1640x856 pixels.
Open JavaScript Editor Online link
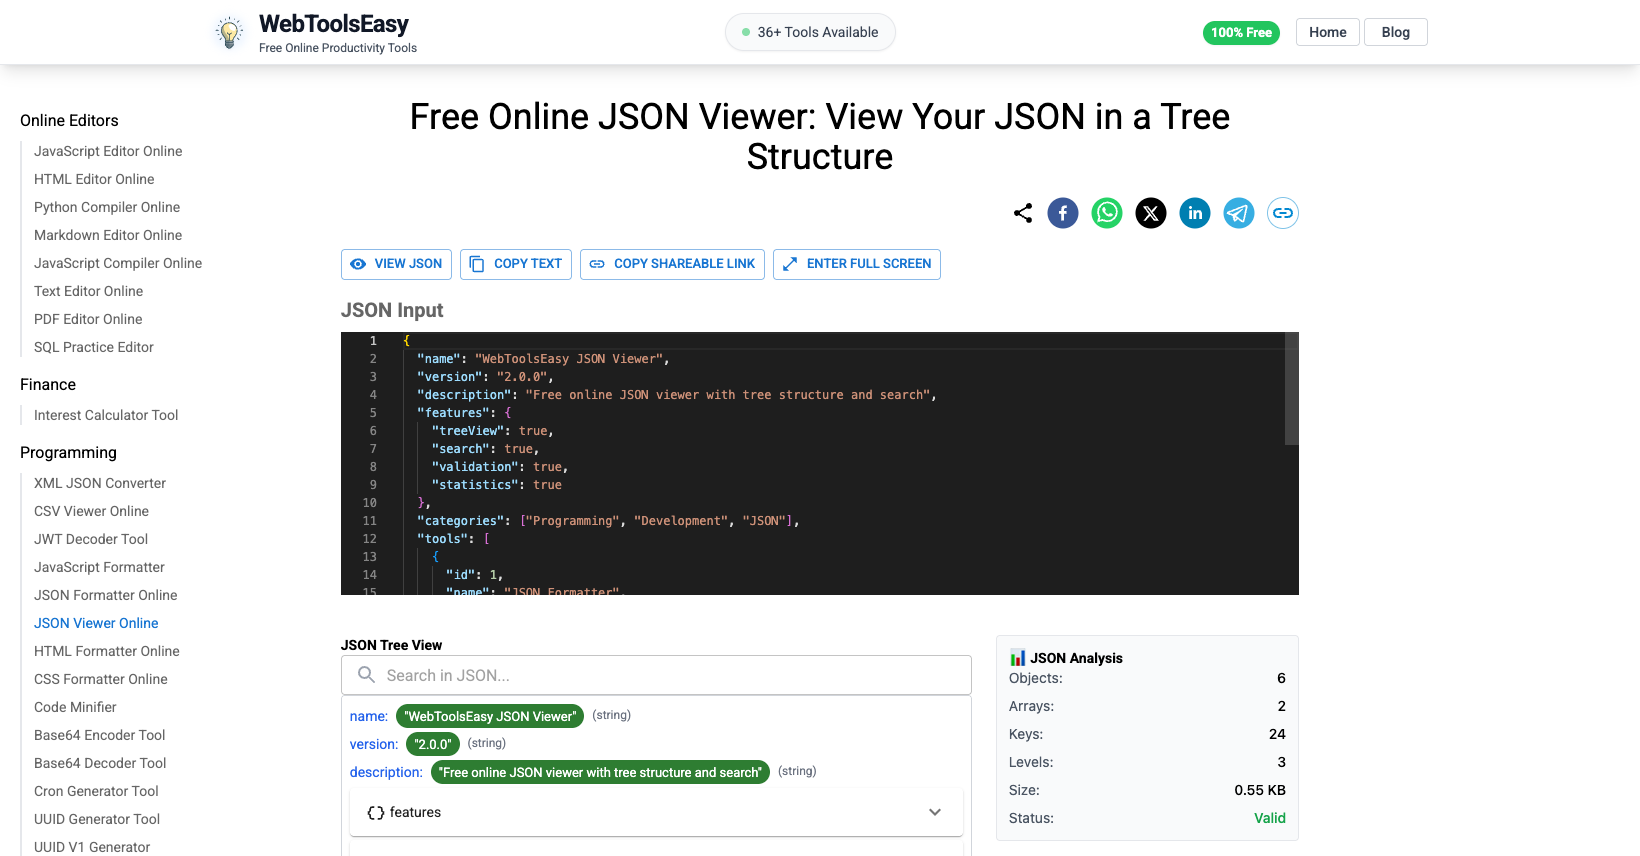(108, 151)
